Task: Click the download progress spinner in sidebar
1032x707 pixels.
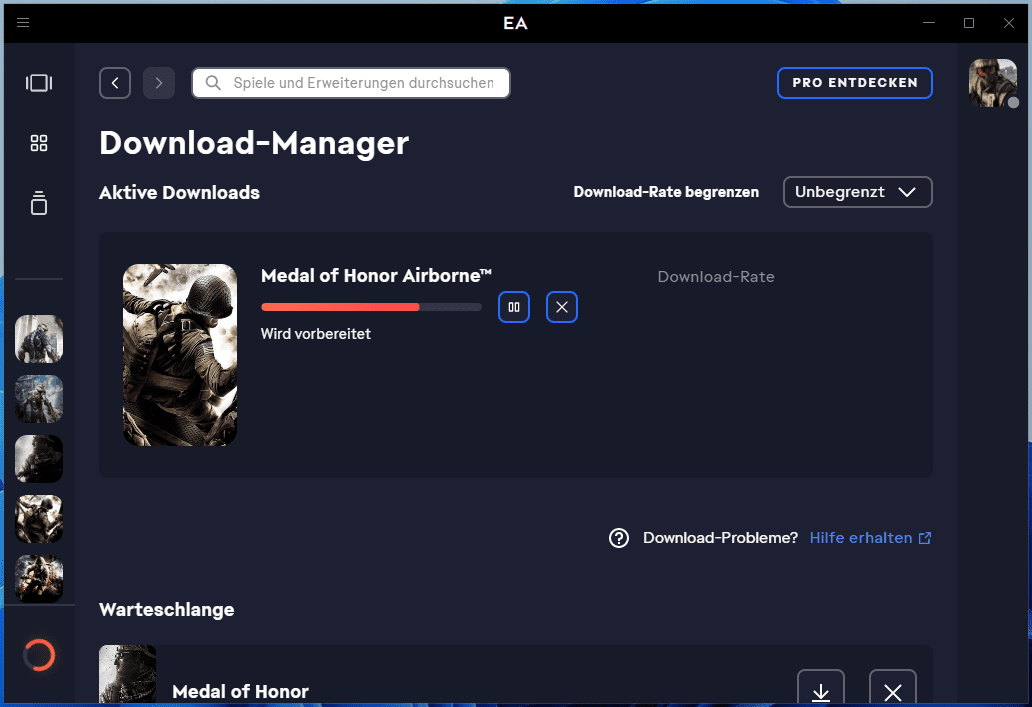Action: pyautogui.click(x=39, y=655)
